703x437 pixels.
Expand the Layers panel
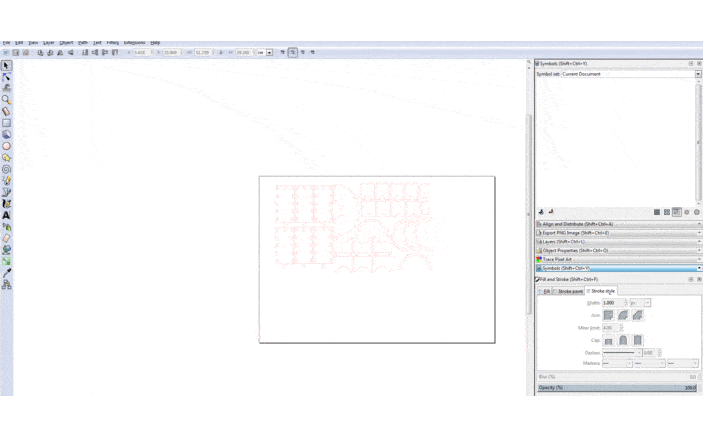619,242
